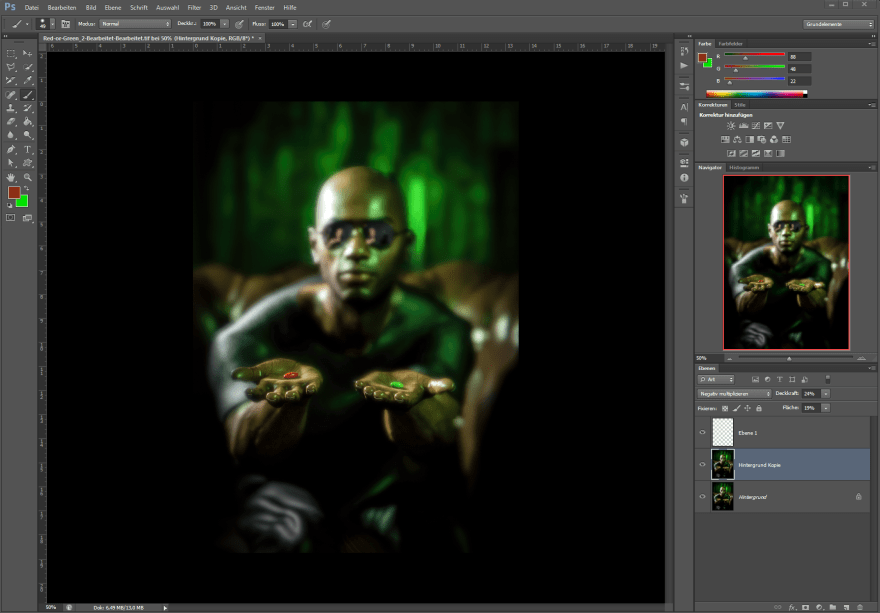This screenshot has height=613, width=880.
Task: Click the color spectrum ramp in Farbe panel
Action: pyautogui.click(x=757, y=94)
